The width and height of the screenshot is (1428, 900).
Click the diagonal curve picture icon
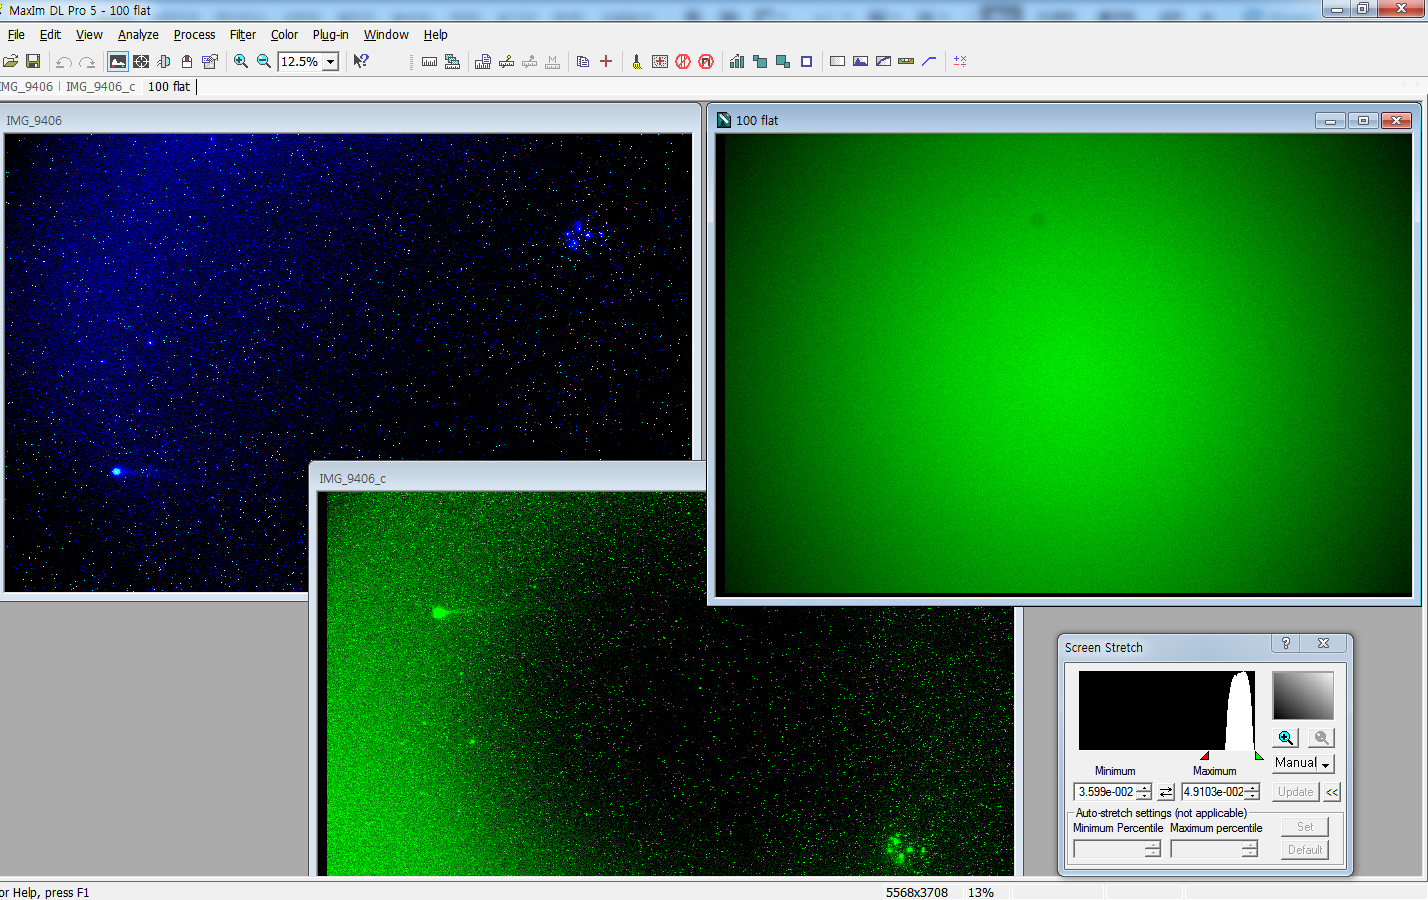point(883,61)
